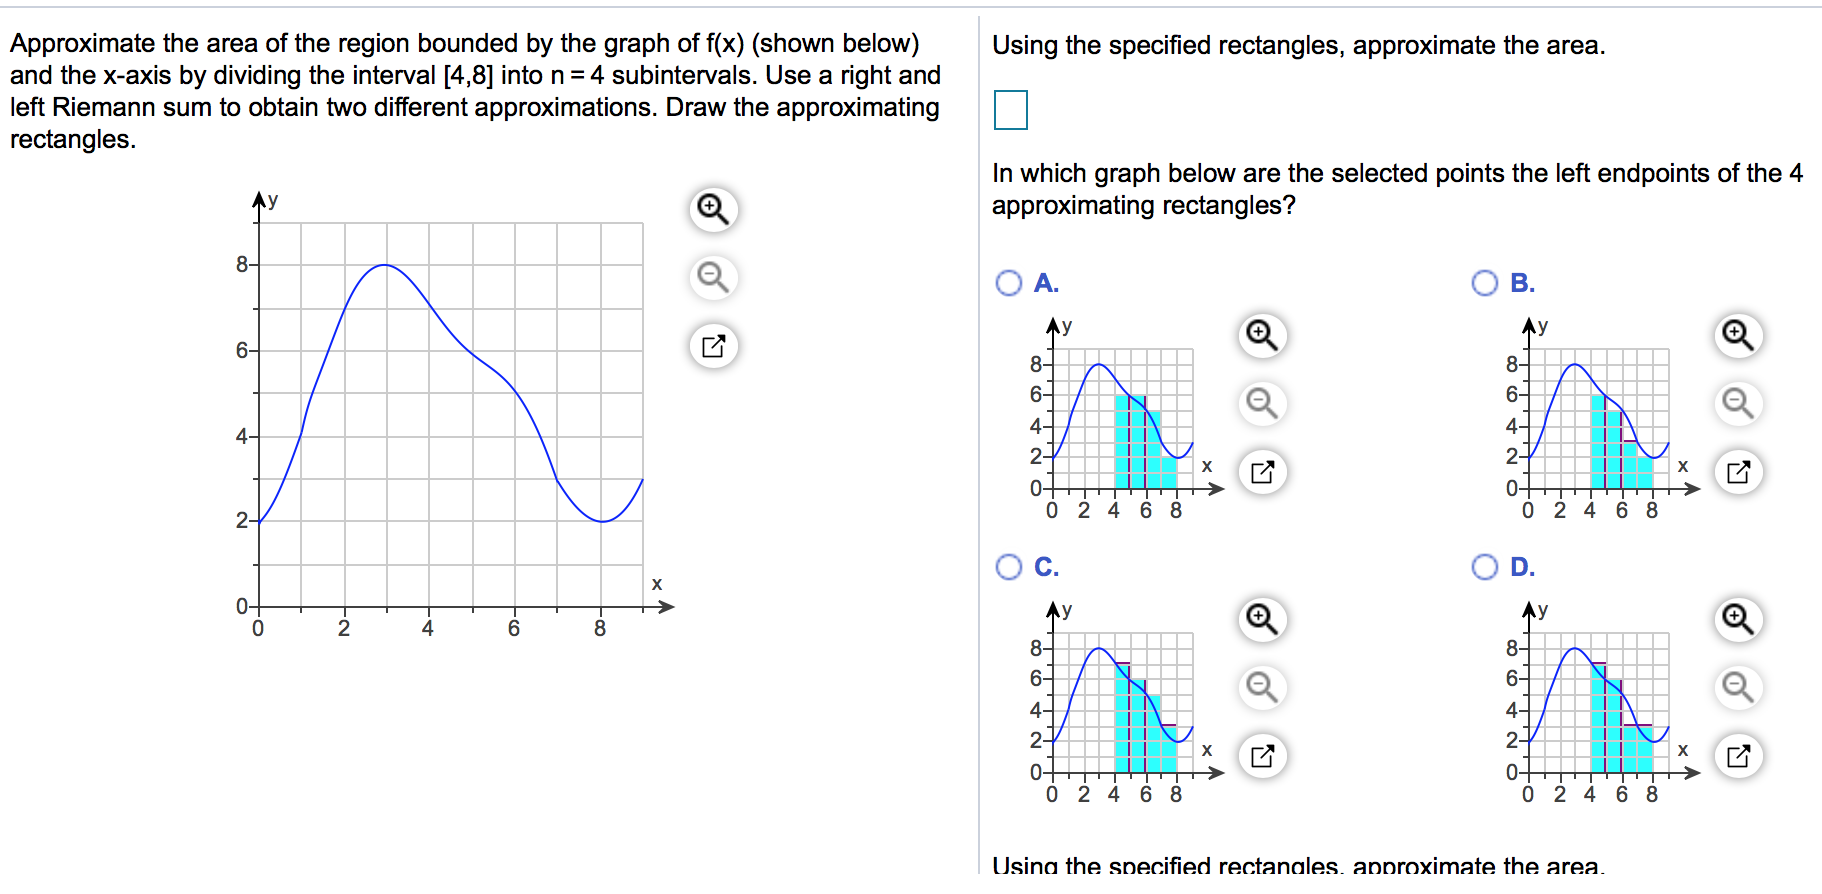Open the main f(x) graph in external window
Viewport: 1822px width, 894px height.
point(711,347)
